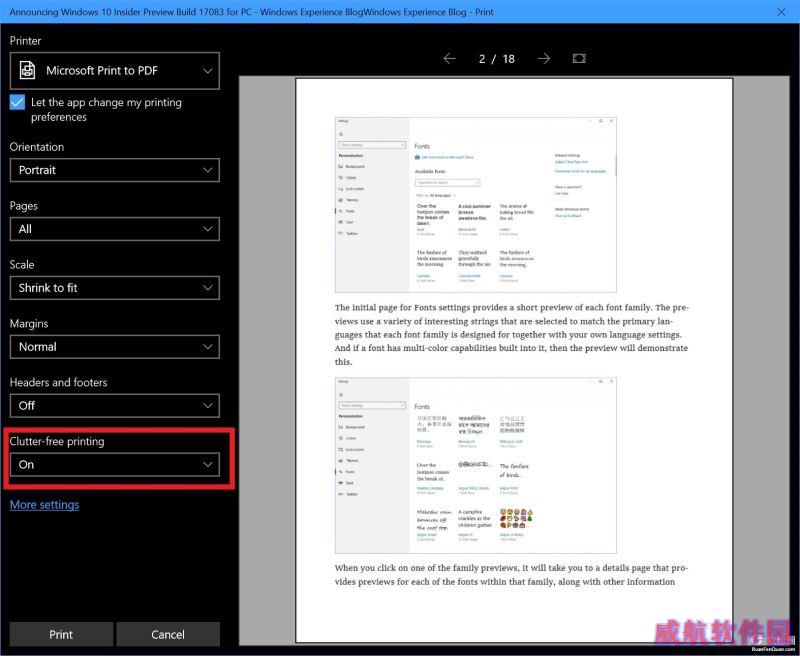This screenshot has width=800, height=656.
Task: Click the second Fonts screenshot with emoji preview
Action: (476, 465)
